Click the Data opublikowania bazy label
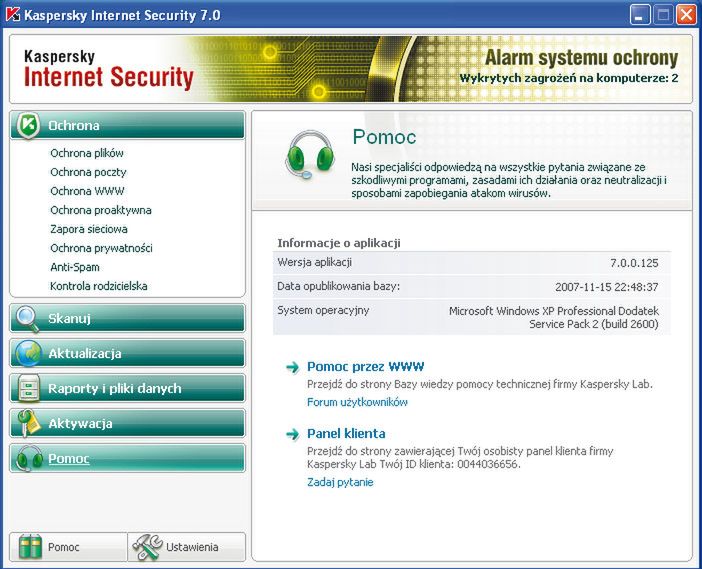This screenshot has width=702, height=569. [x=338, y=287]
